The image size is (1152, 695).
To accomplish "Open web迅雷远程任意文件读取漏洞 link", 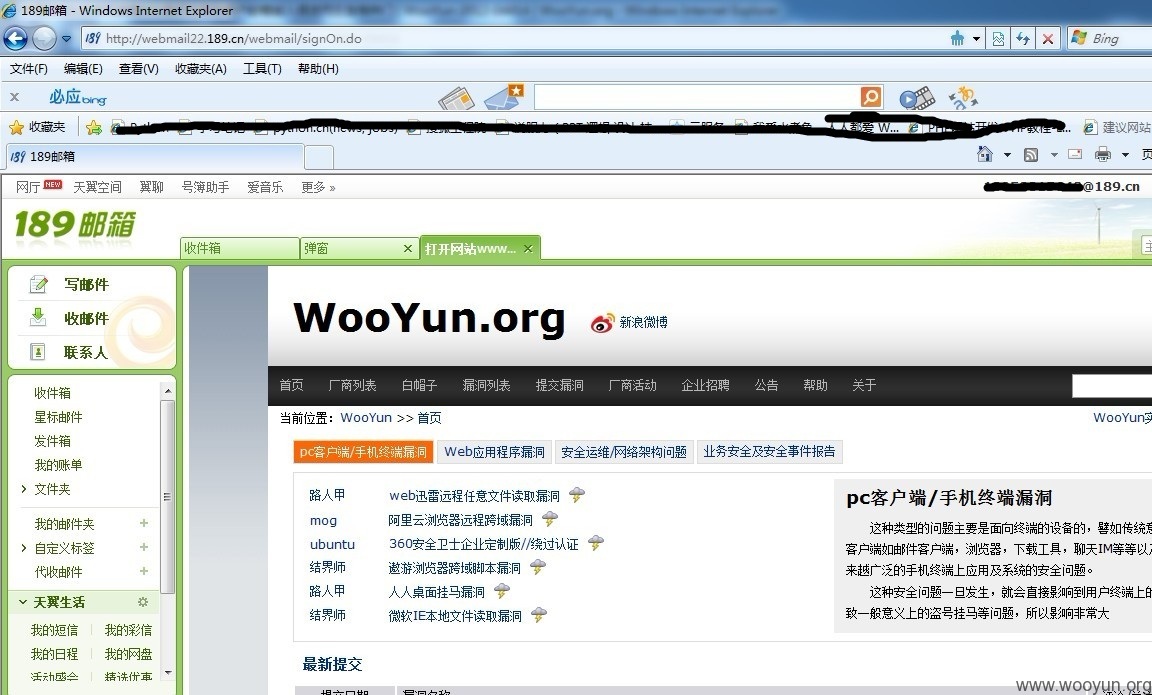I will point(475,496).
